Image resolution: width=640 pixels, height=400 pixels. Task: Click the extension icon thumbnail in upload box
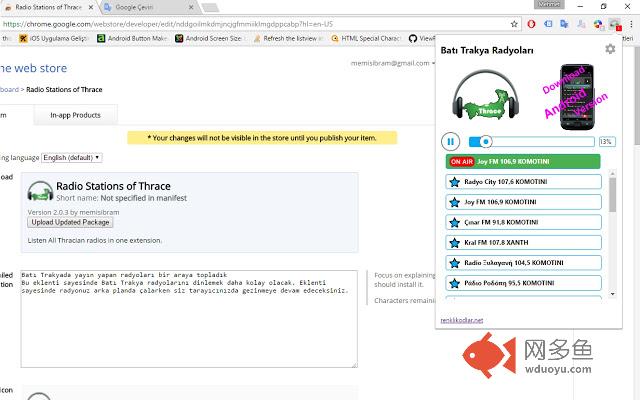click(40, 191)
